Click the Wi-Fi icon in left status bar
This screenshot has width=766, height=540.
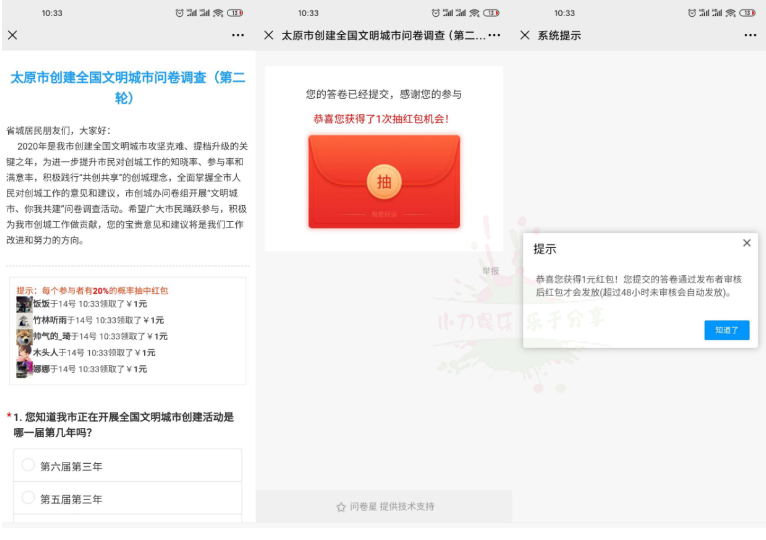(x=218, y=13)
